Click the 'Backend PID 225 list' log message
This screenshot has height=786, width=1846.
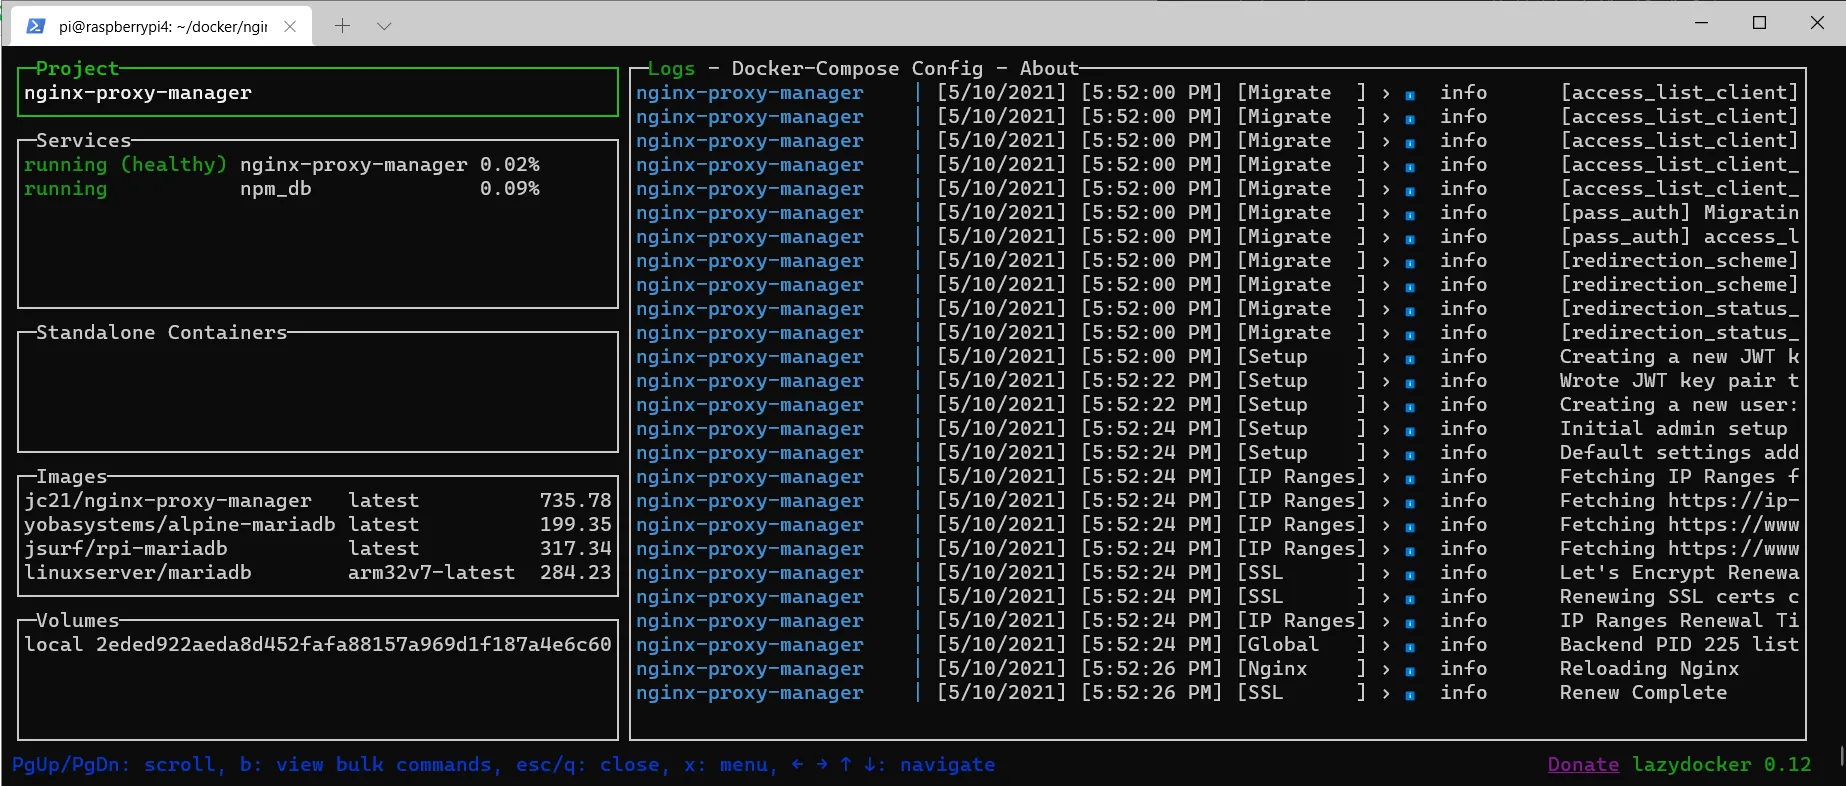1679,645
